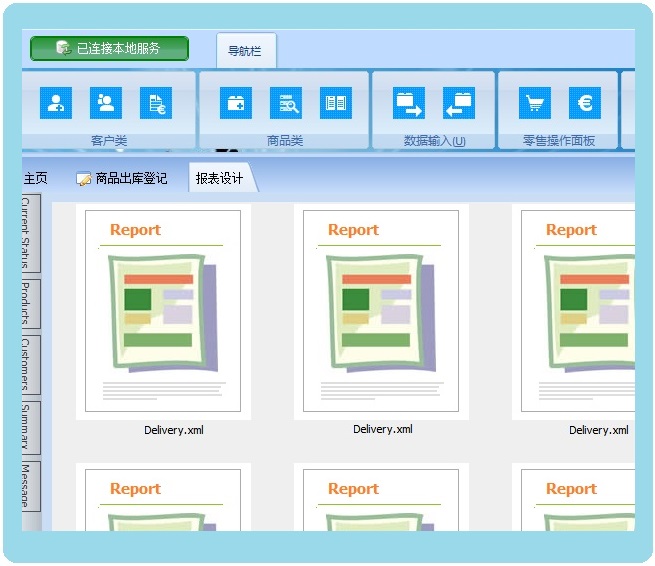Select the 报表设计 tab

[x=220, y=179]
